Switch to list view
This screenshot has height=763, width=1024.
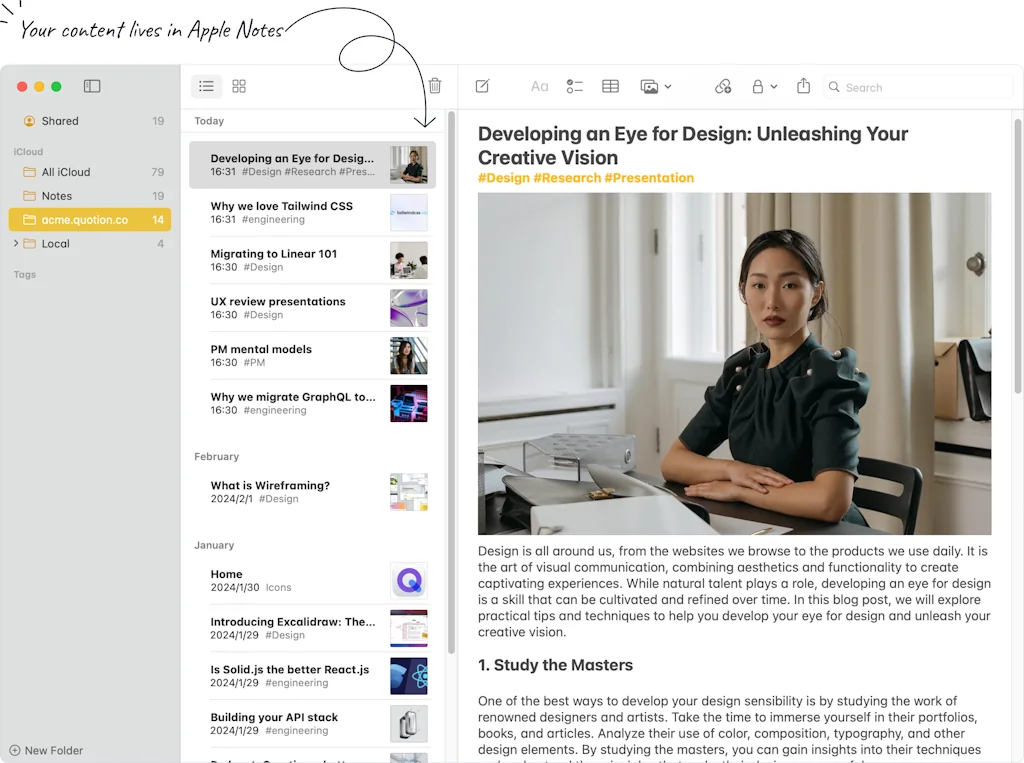coord(206,87)
